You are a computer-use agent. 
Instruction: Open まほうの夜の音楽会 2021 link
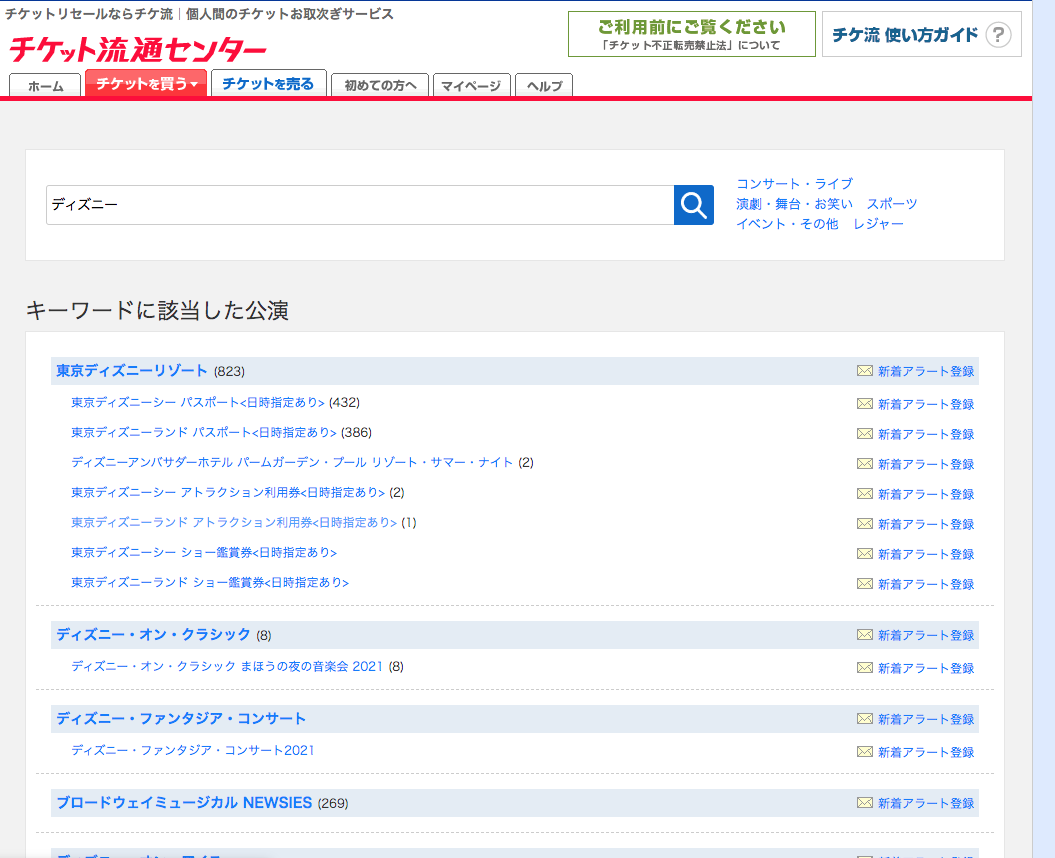pos(227,666)
